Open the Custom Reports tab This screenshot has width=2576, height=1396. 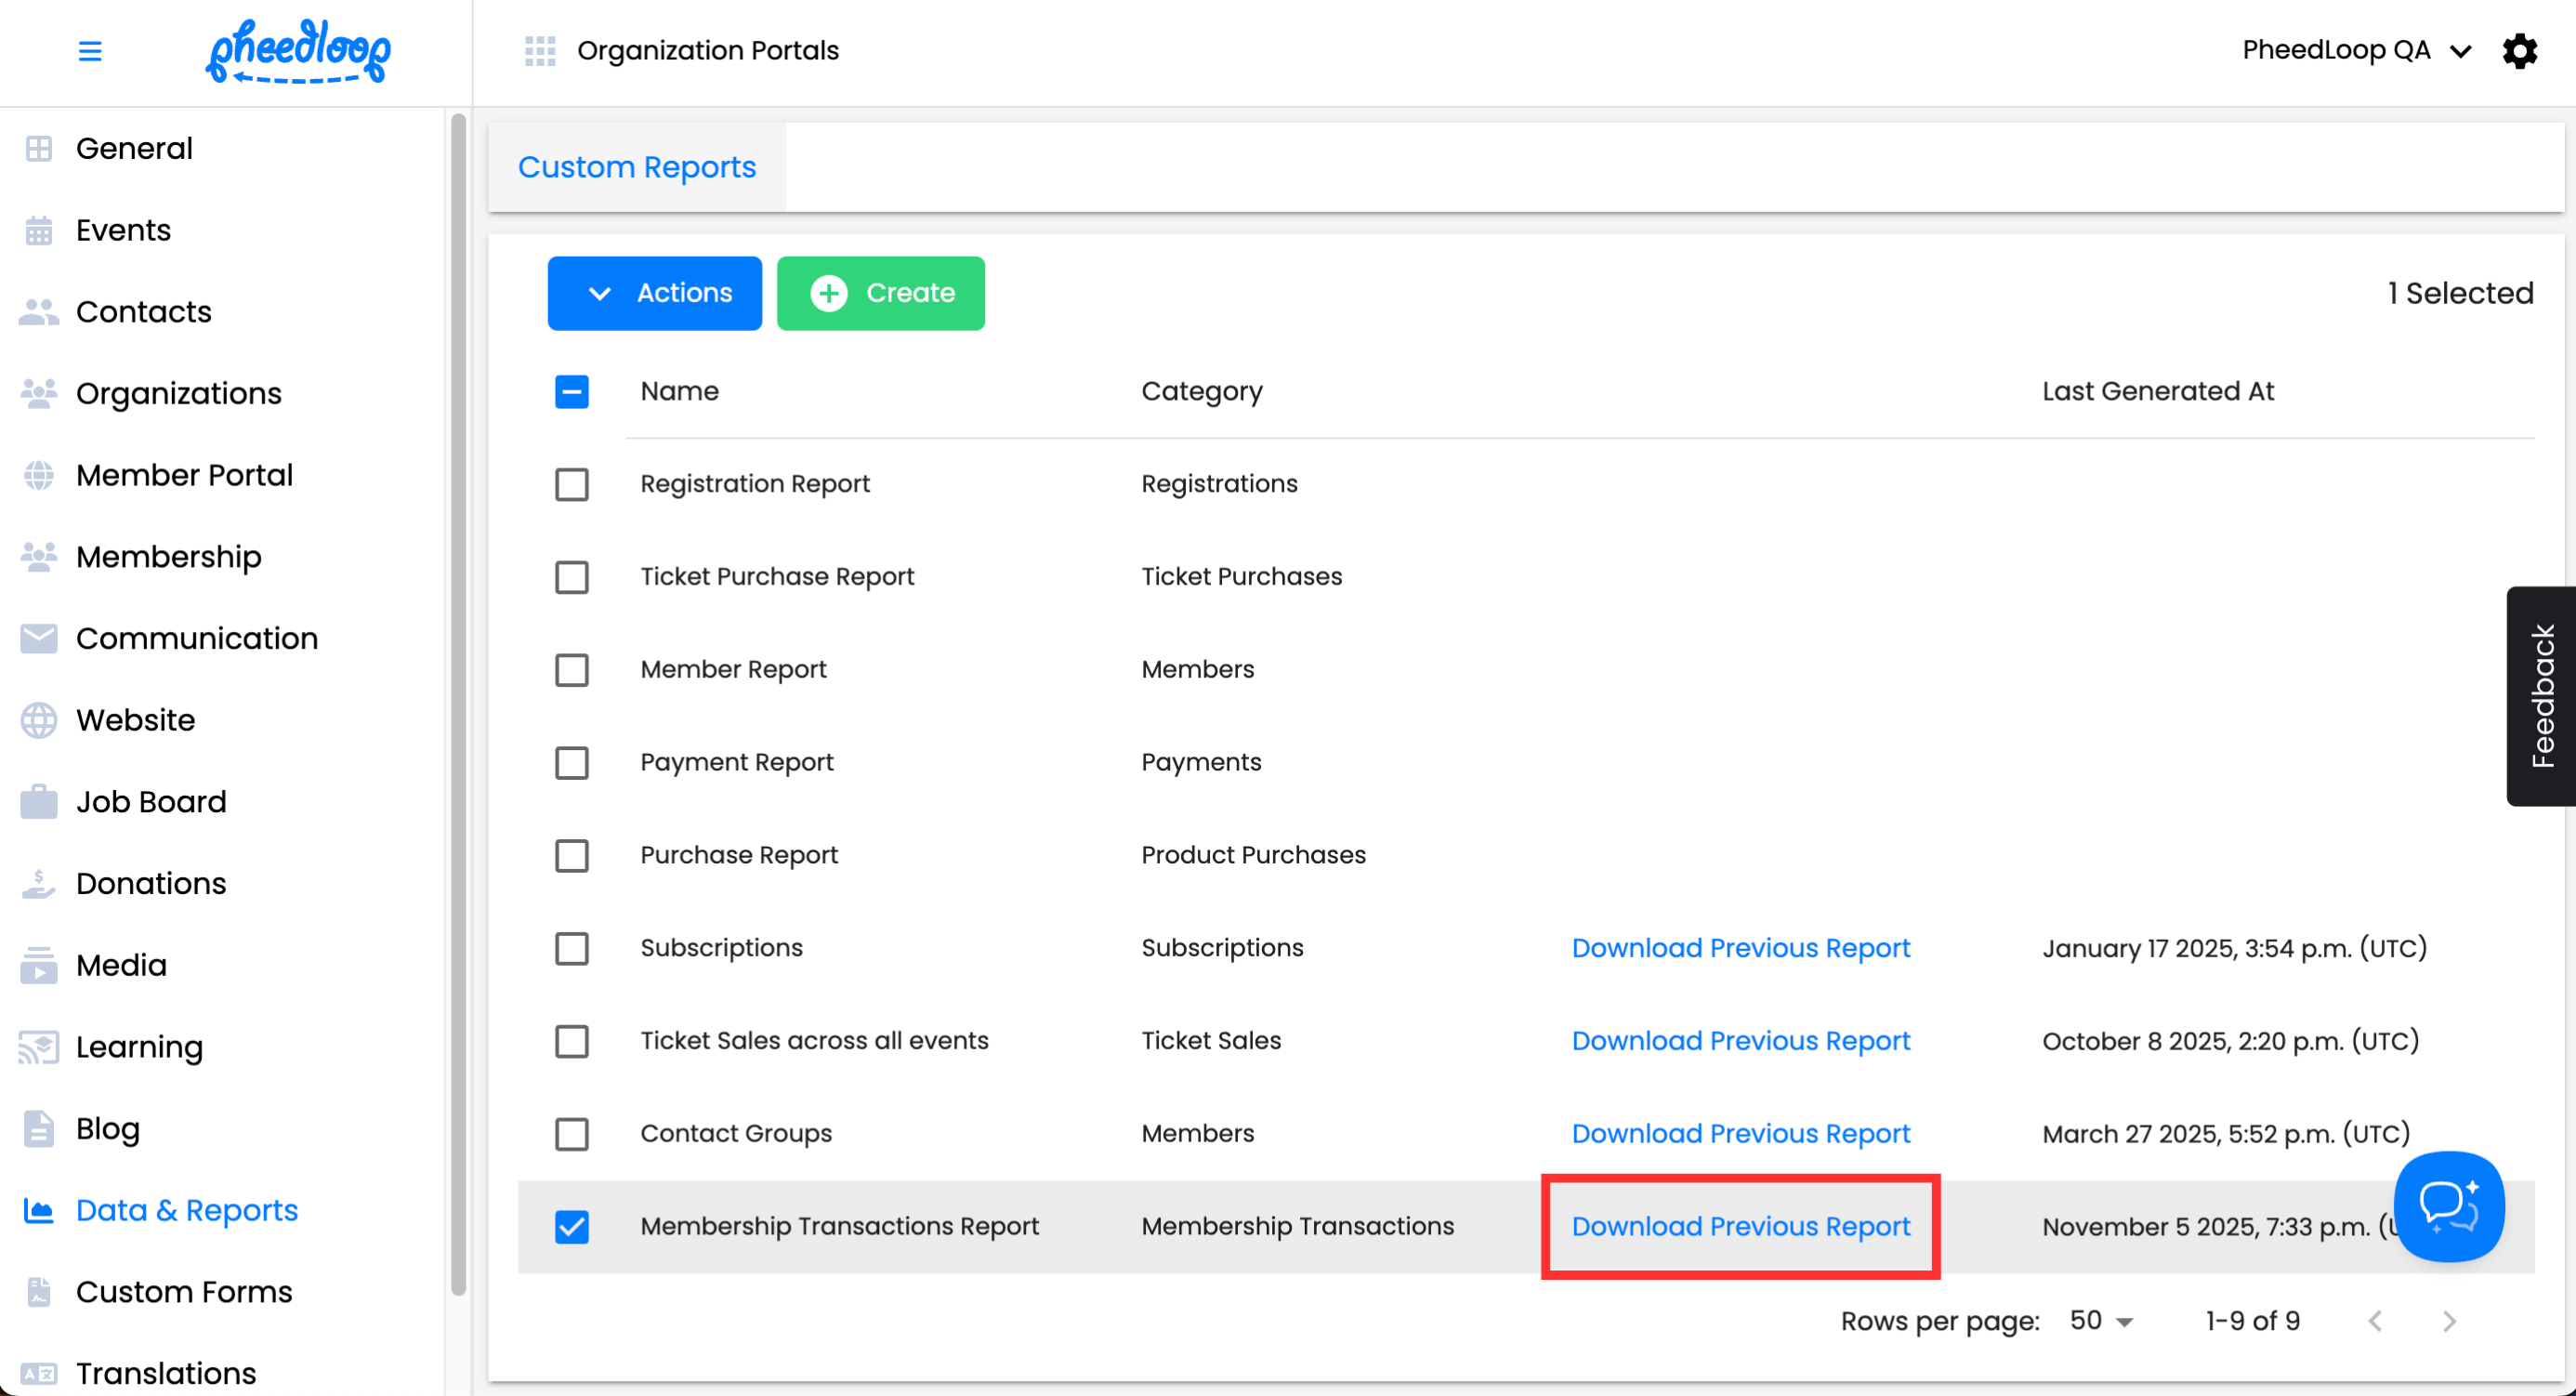click(637, 167)
